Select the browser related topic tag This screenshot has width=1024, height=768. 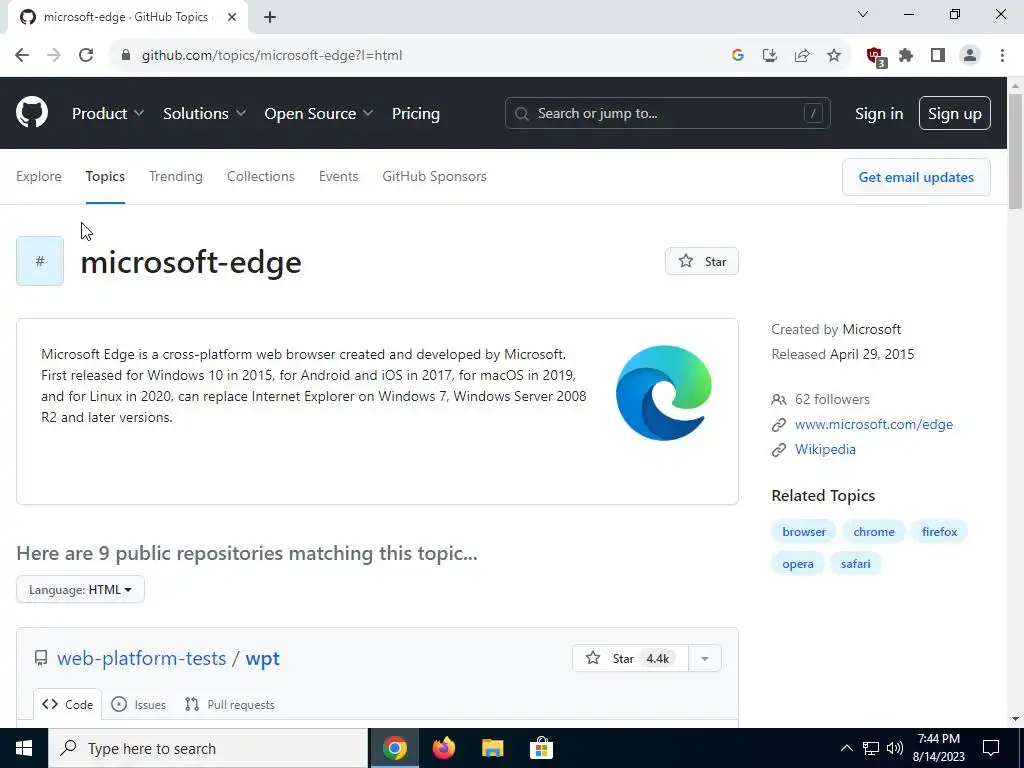pos(804,532)
